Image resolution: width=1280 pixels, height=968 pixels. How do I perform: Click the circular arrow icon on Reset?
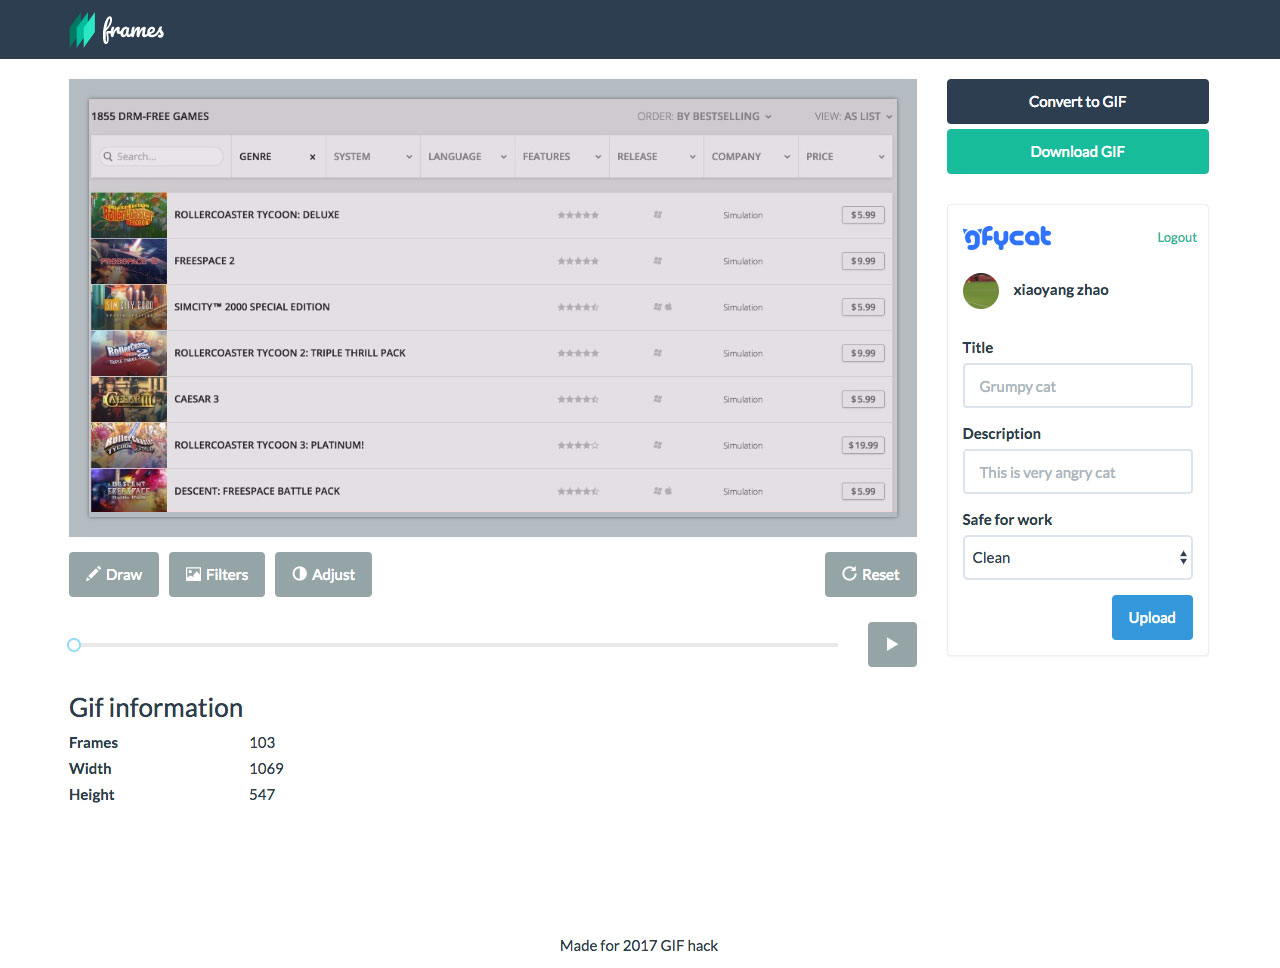coord(849,574)
